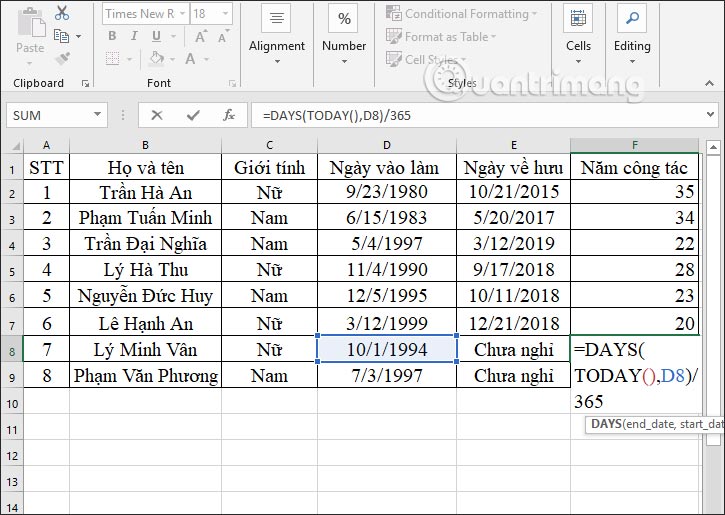Open the Alignment group menu
Image resolution: width=725 pixels, height=515 pixels.
(x=276, y=35)
